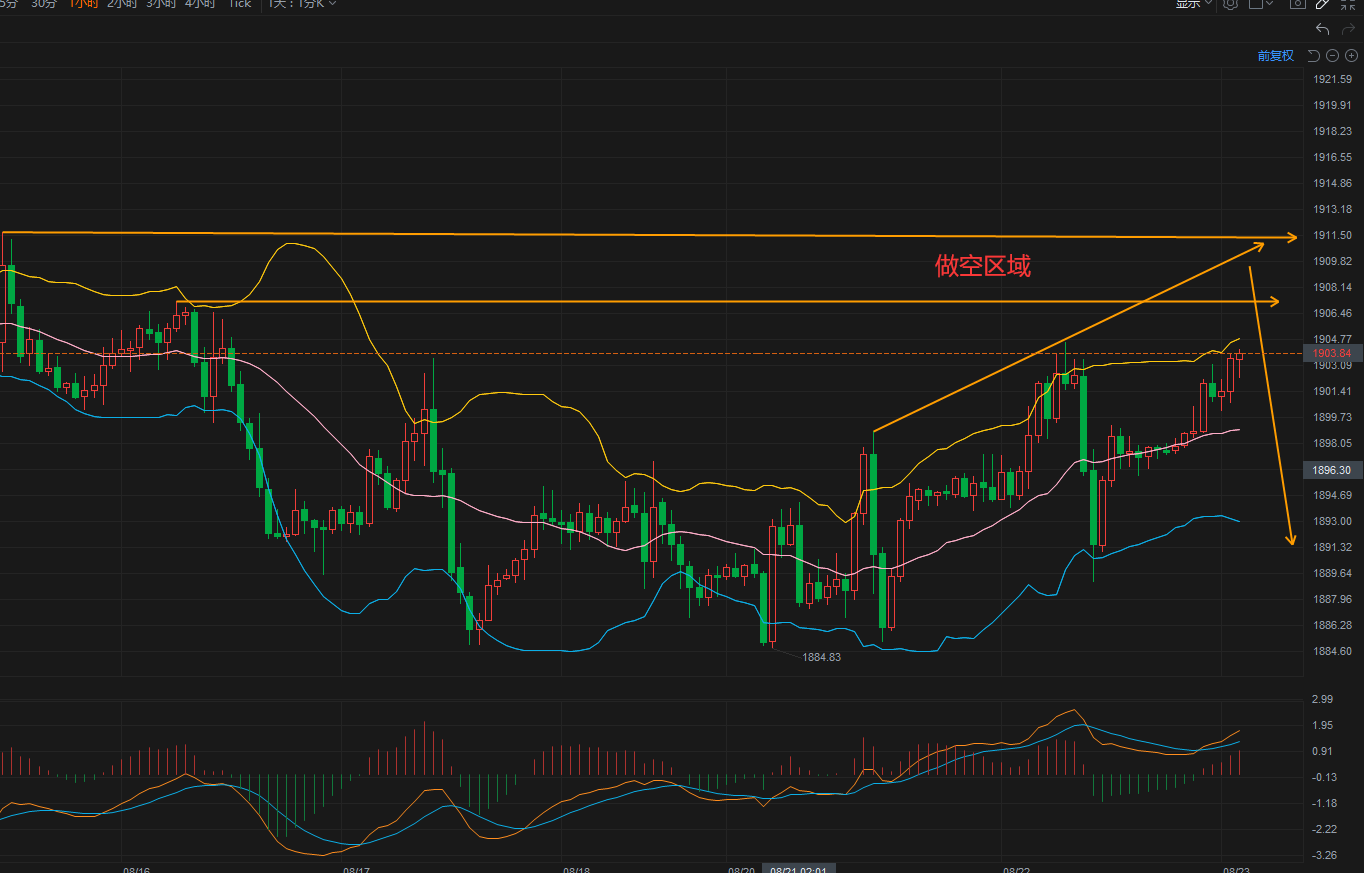Click the 1903.84 current price label
This screenshot has height=873, width=1364.
coord(1332,353)
